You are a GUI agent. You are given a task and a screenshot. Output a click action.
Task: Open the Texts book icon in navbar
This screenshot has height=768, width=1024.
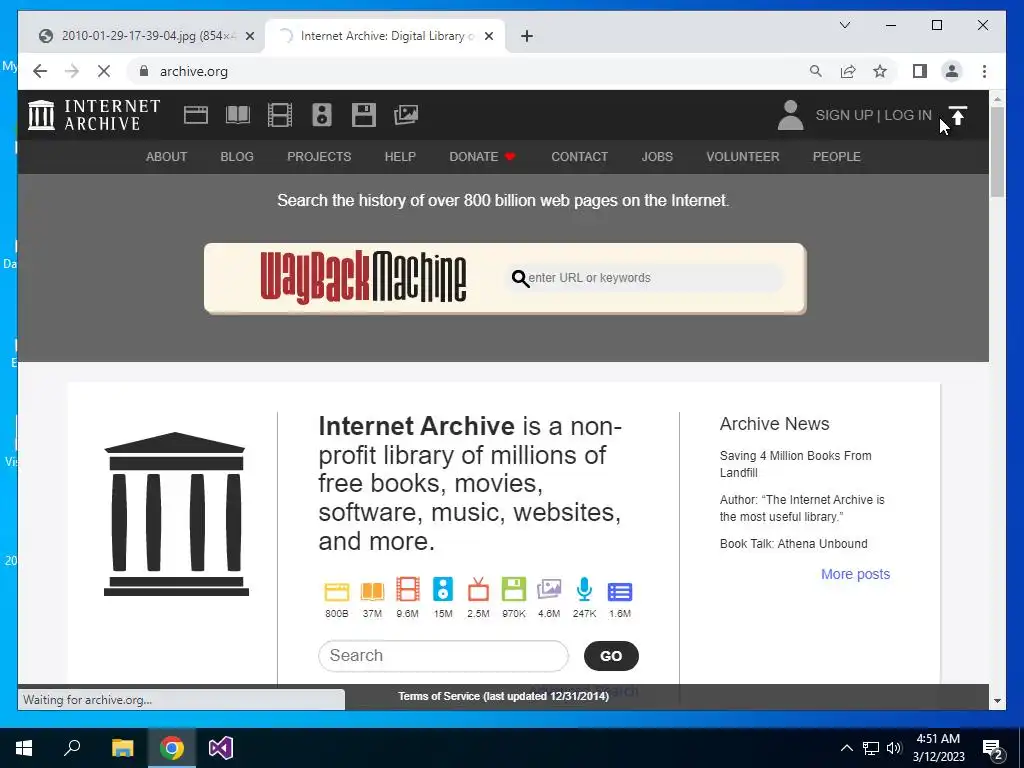coord(238,115)
